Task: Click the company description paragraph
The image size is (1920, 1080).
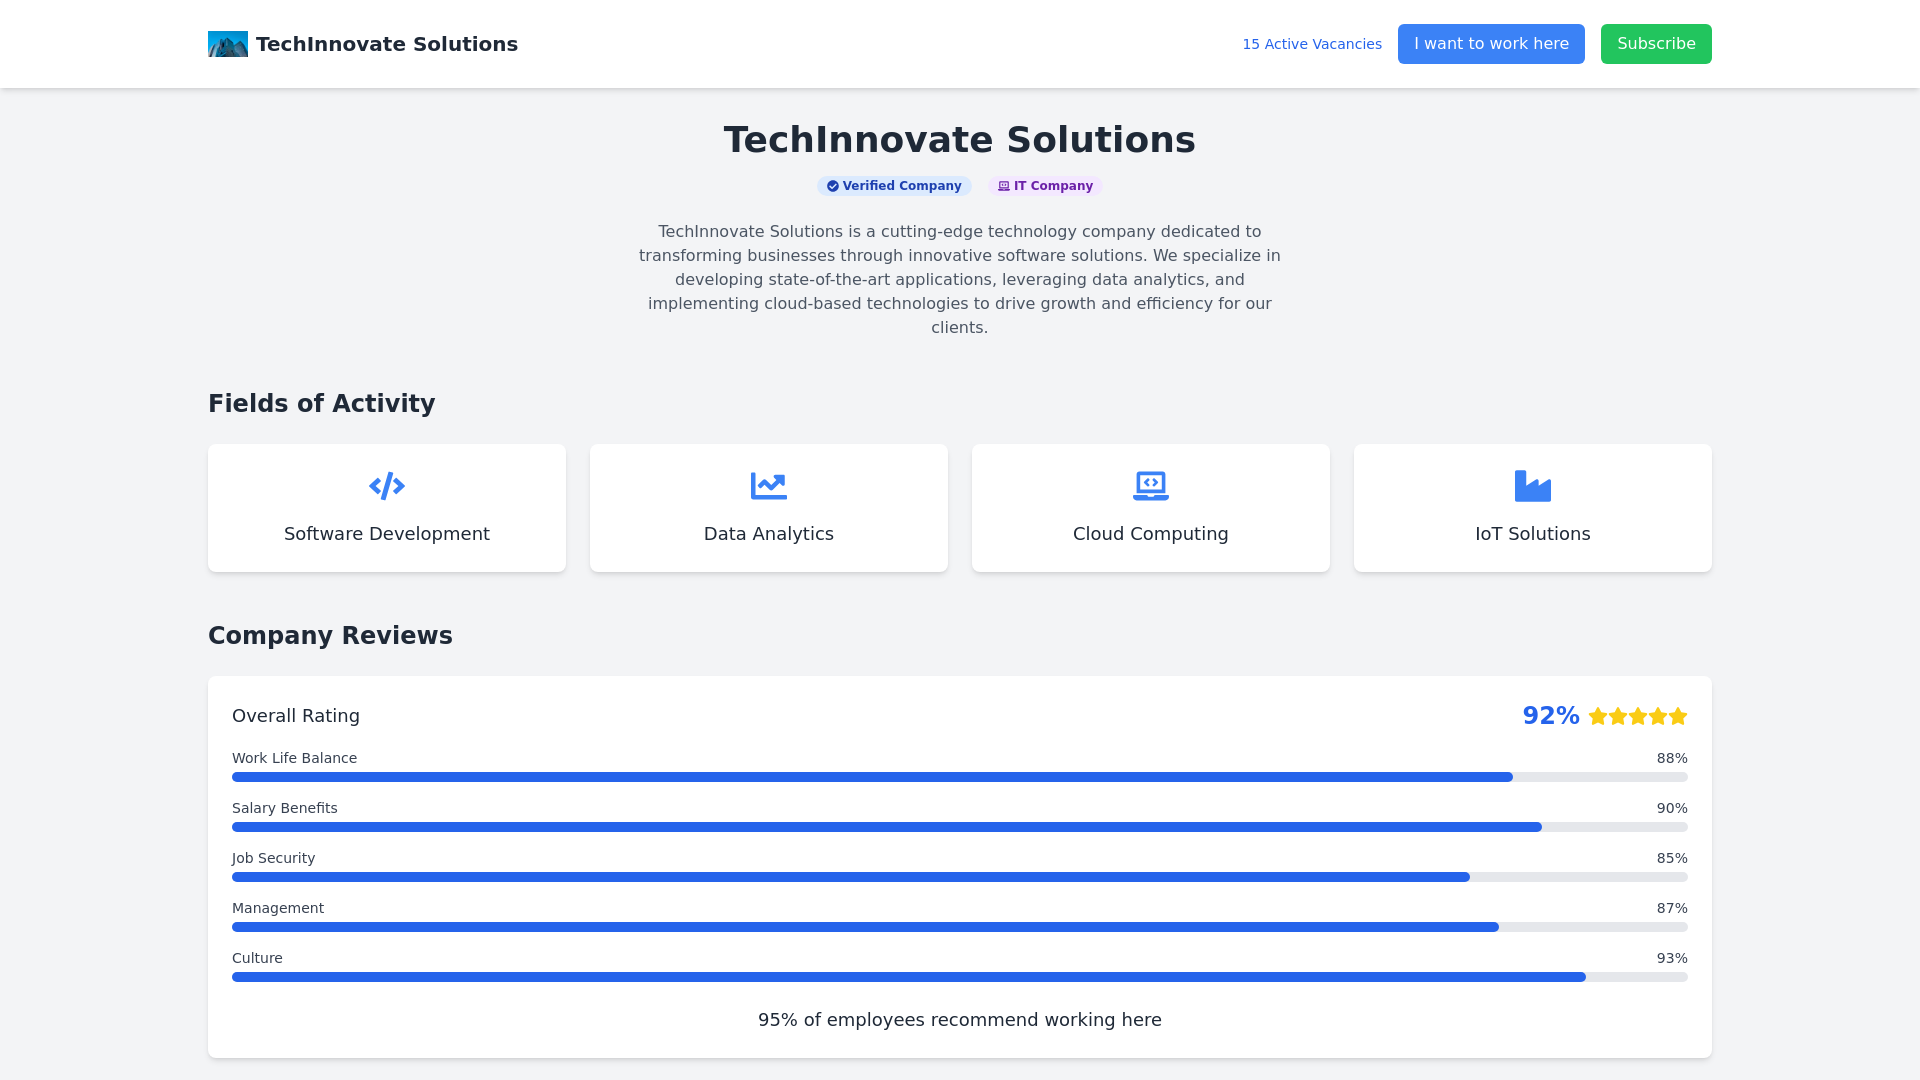Action: click(x=960, y=280)
